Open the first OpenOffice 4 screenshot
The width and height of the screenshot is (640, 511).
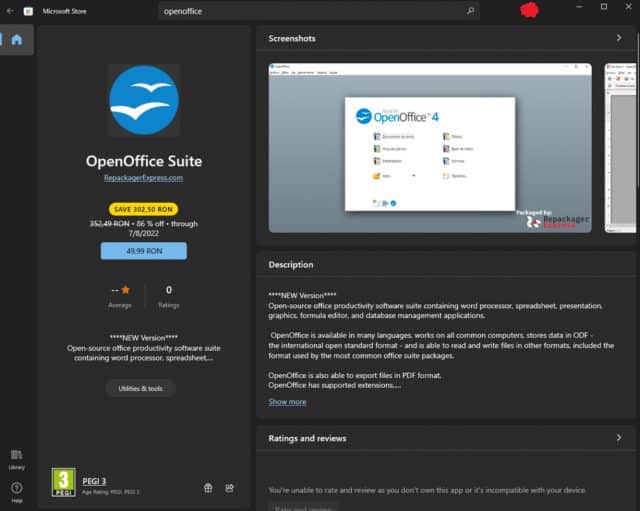pos(430,148)
